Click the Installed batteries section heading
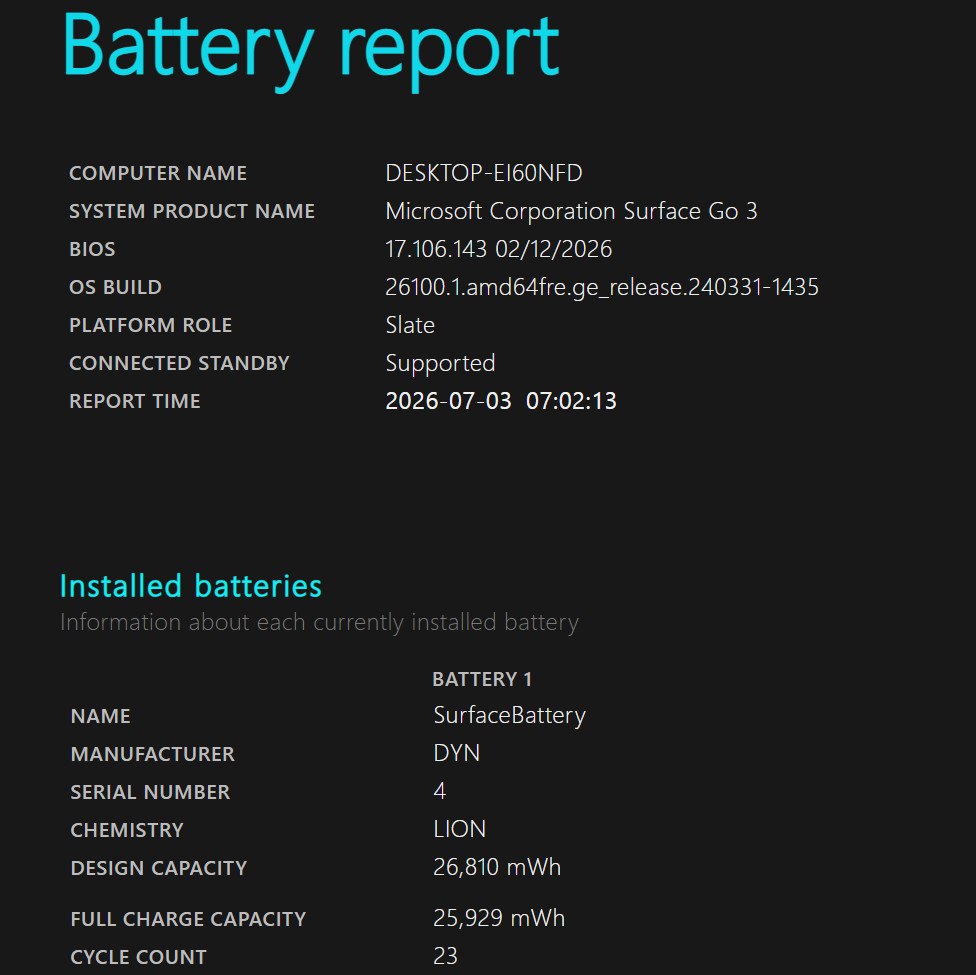The image size is (976, 975). tap(190, 586)
